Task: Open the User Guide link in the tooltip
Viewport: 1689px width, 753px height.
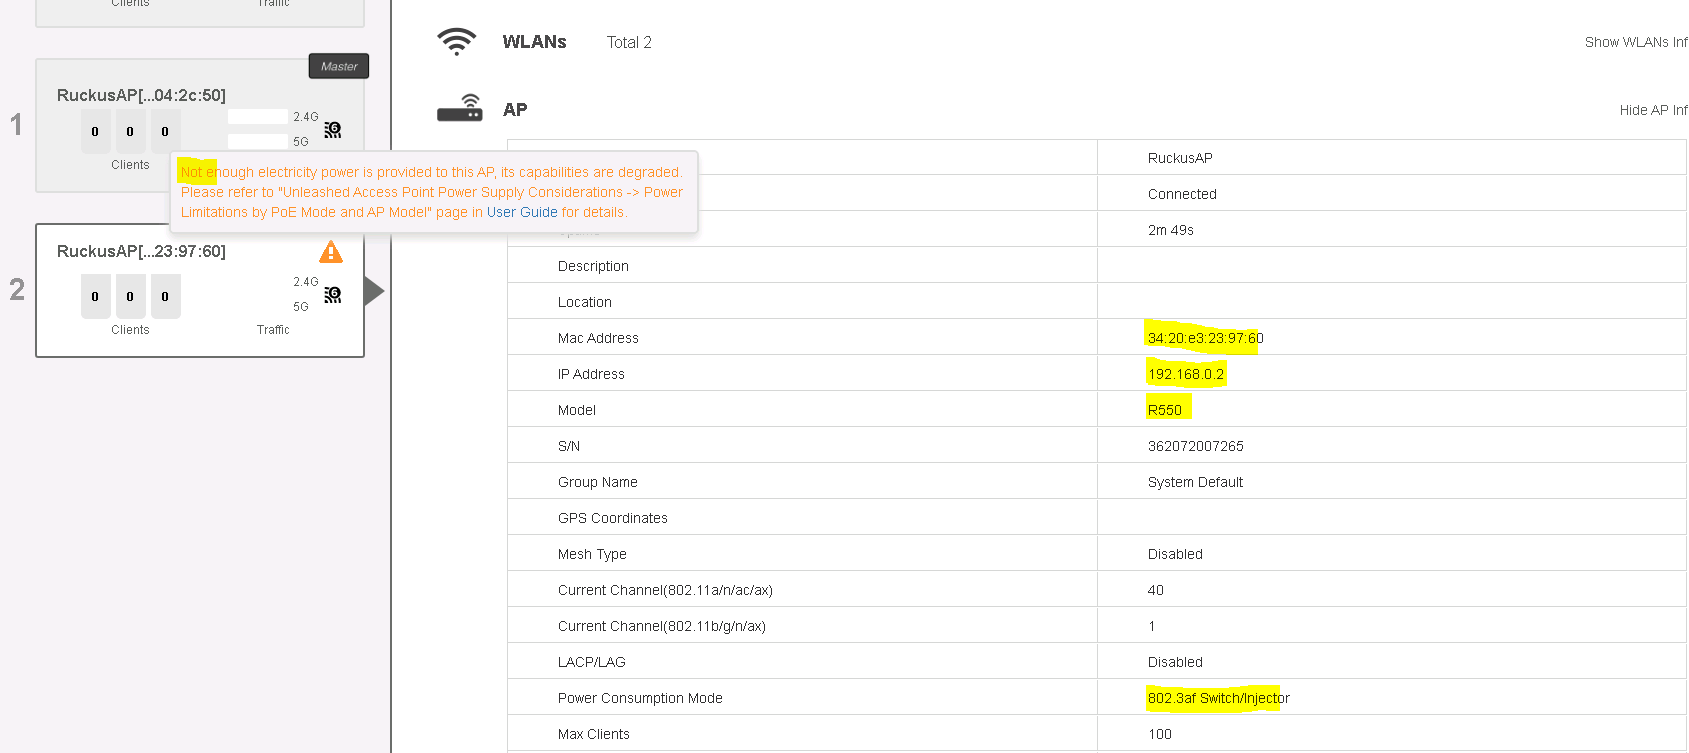Action: pyautogui.click(x=522, y=212)
